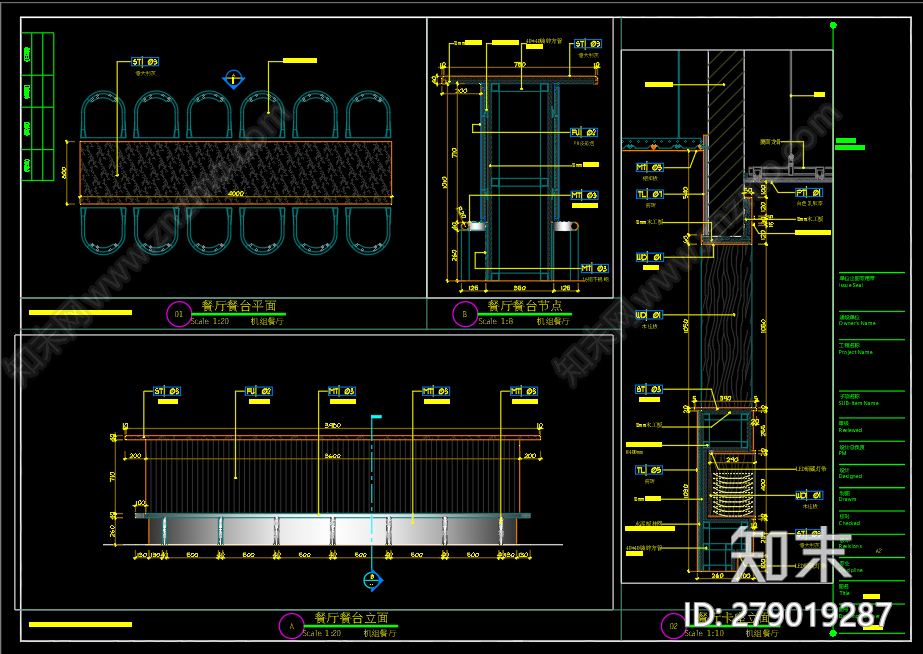Image resolution: width=923 pixels, height=654 pixels.
Task: Select the Project Name field in title block
Action: [x=856, y=351]
